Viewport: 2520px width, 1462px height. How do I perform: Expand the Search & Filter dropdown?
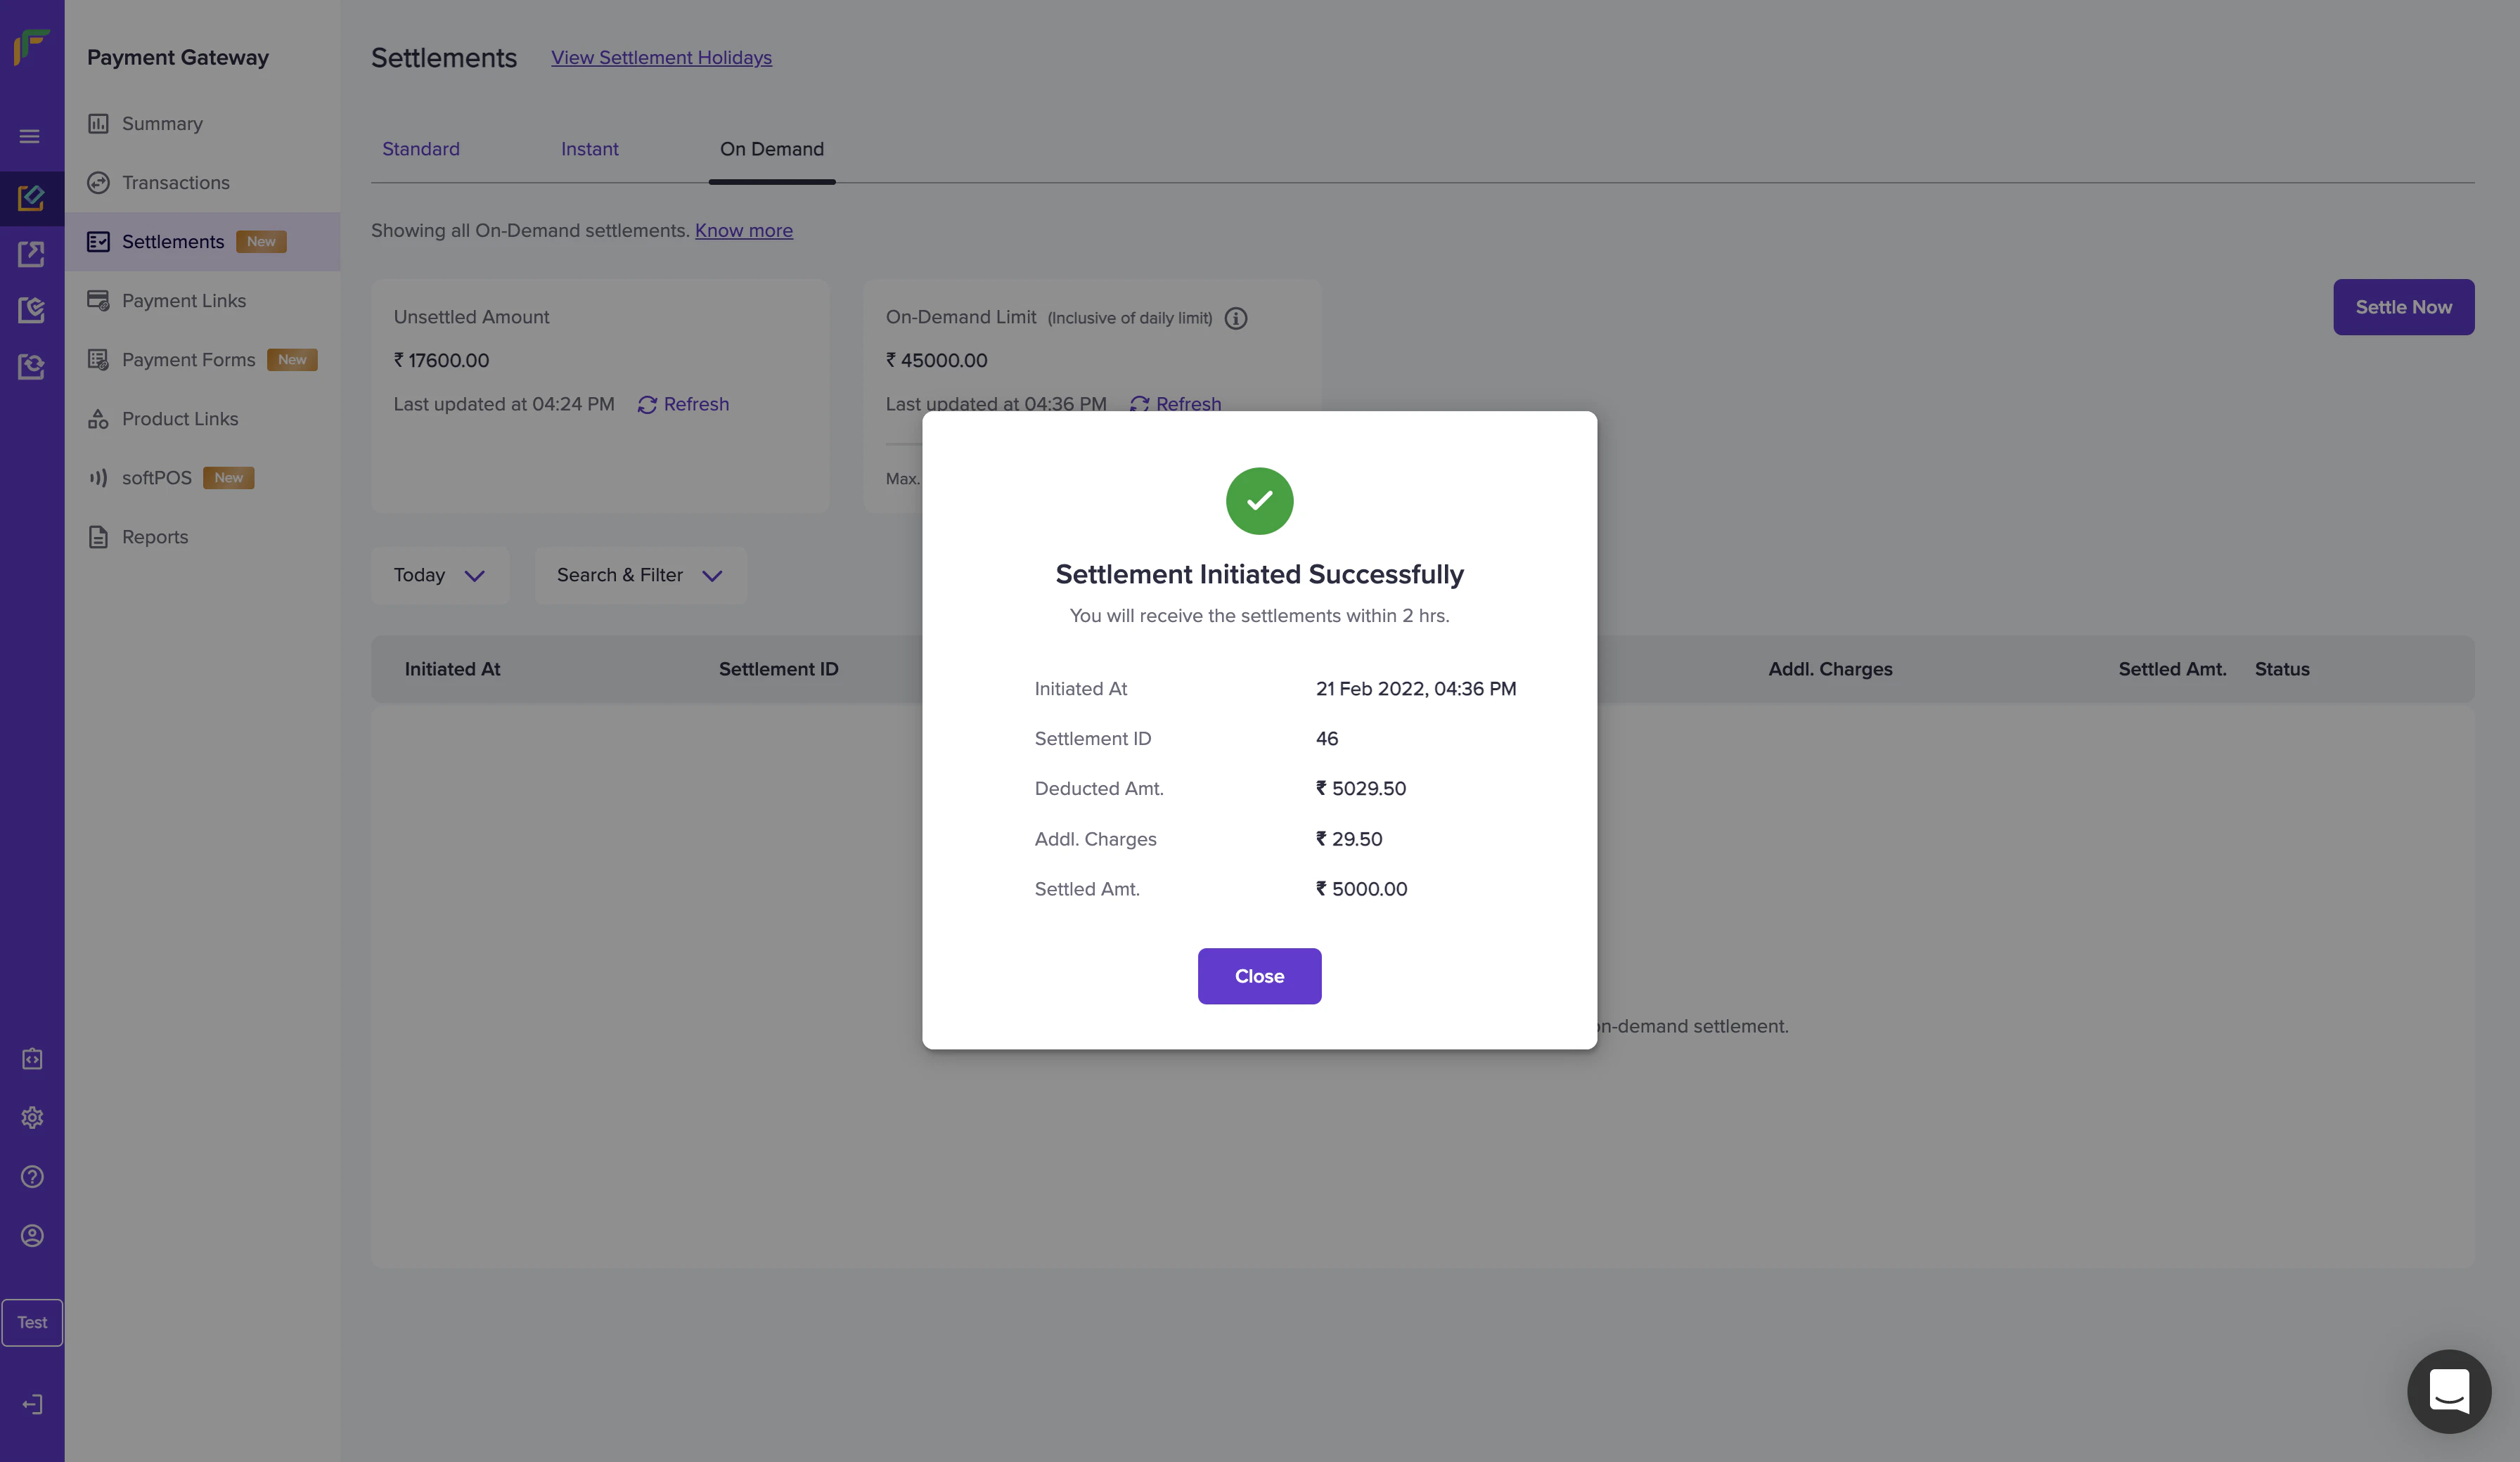[x=640, y=575]
